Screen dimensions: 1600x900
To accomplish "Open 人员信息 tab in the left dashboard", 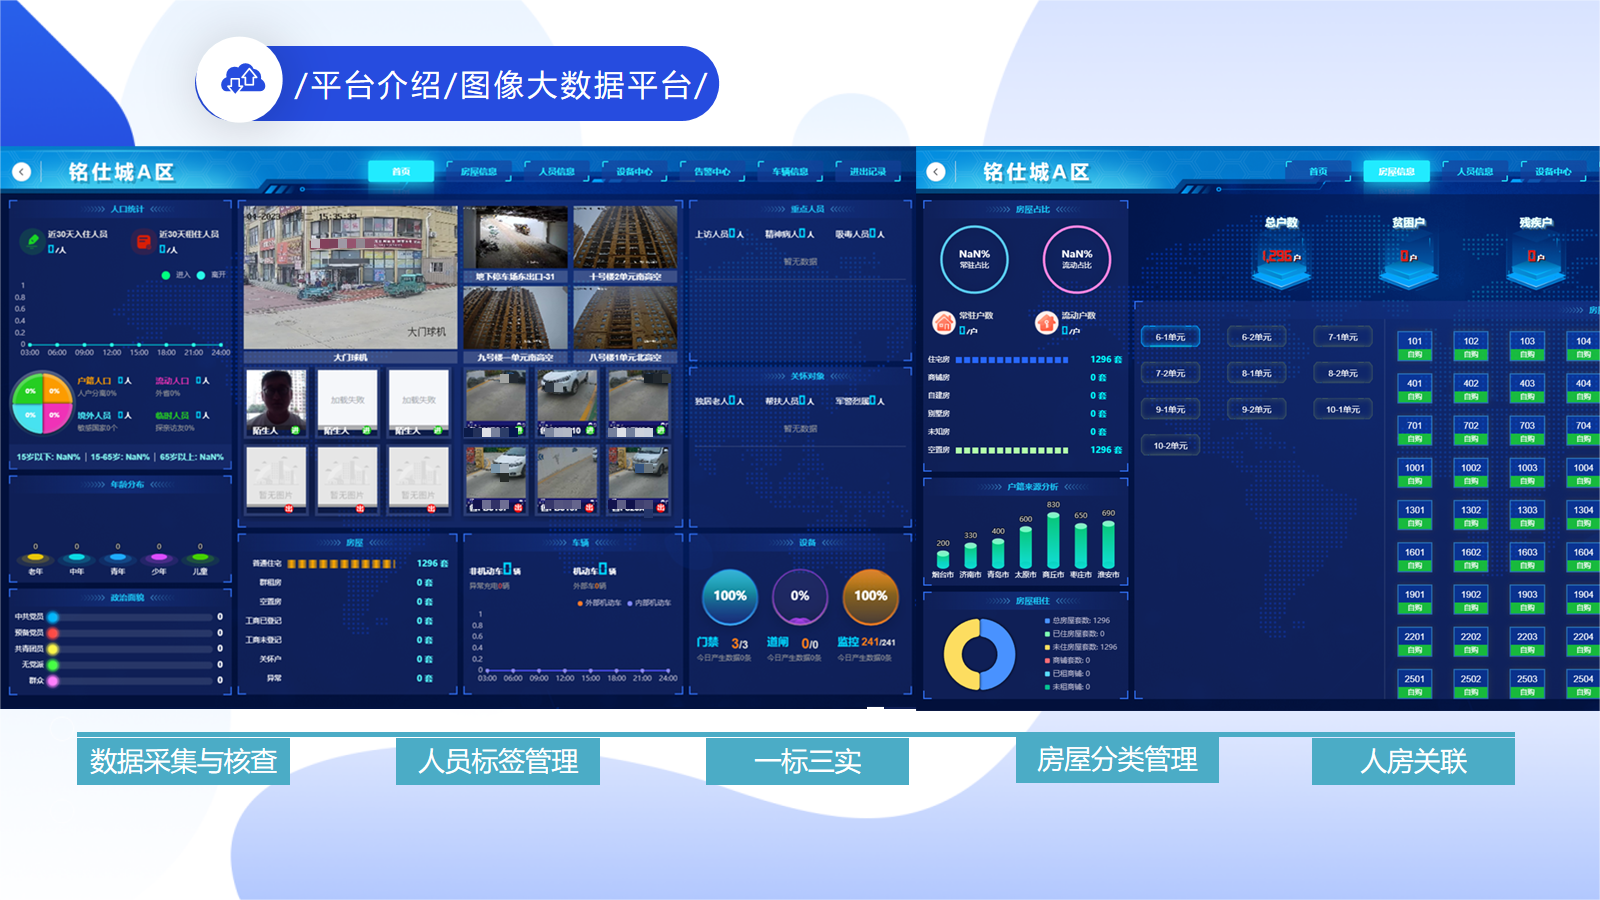I will pyautogui.click(x=557, y=172).
